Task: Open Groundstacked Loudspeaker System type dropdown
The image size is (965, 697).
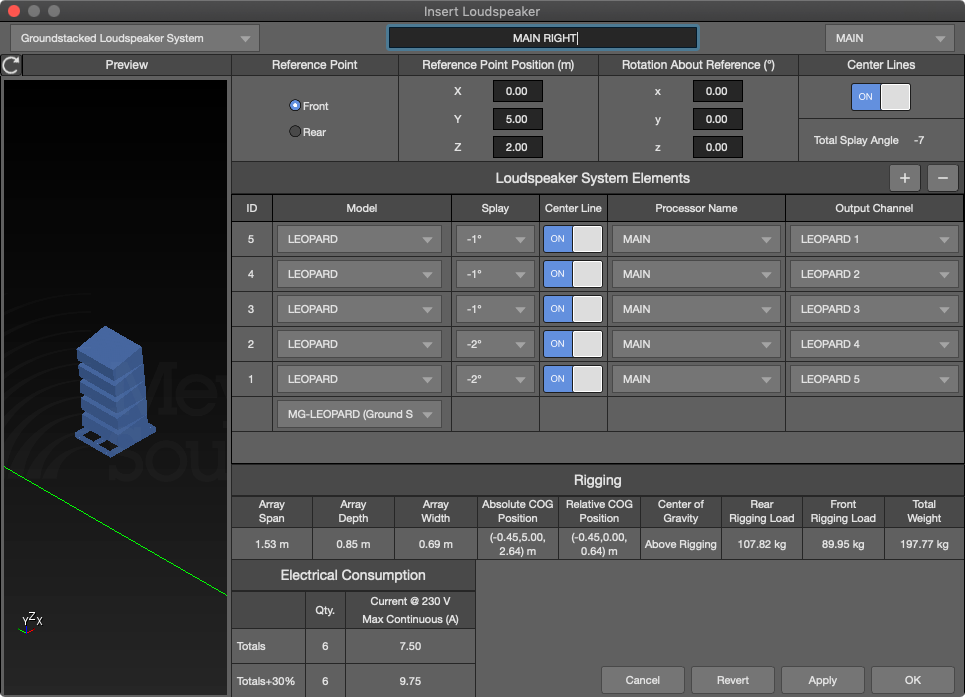Action: click(x=135, y=38)
